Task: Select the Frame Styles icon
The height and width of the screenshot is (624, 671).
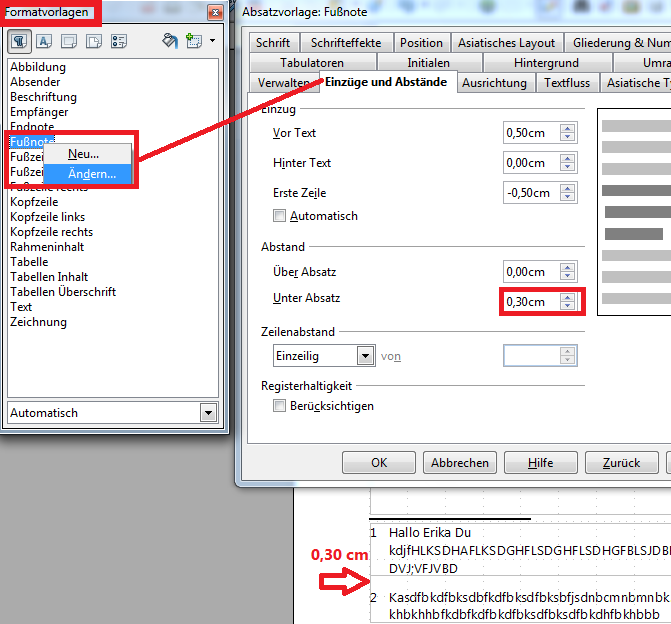Action: pyautogui.click(x=69, y=41)
